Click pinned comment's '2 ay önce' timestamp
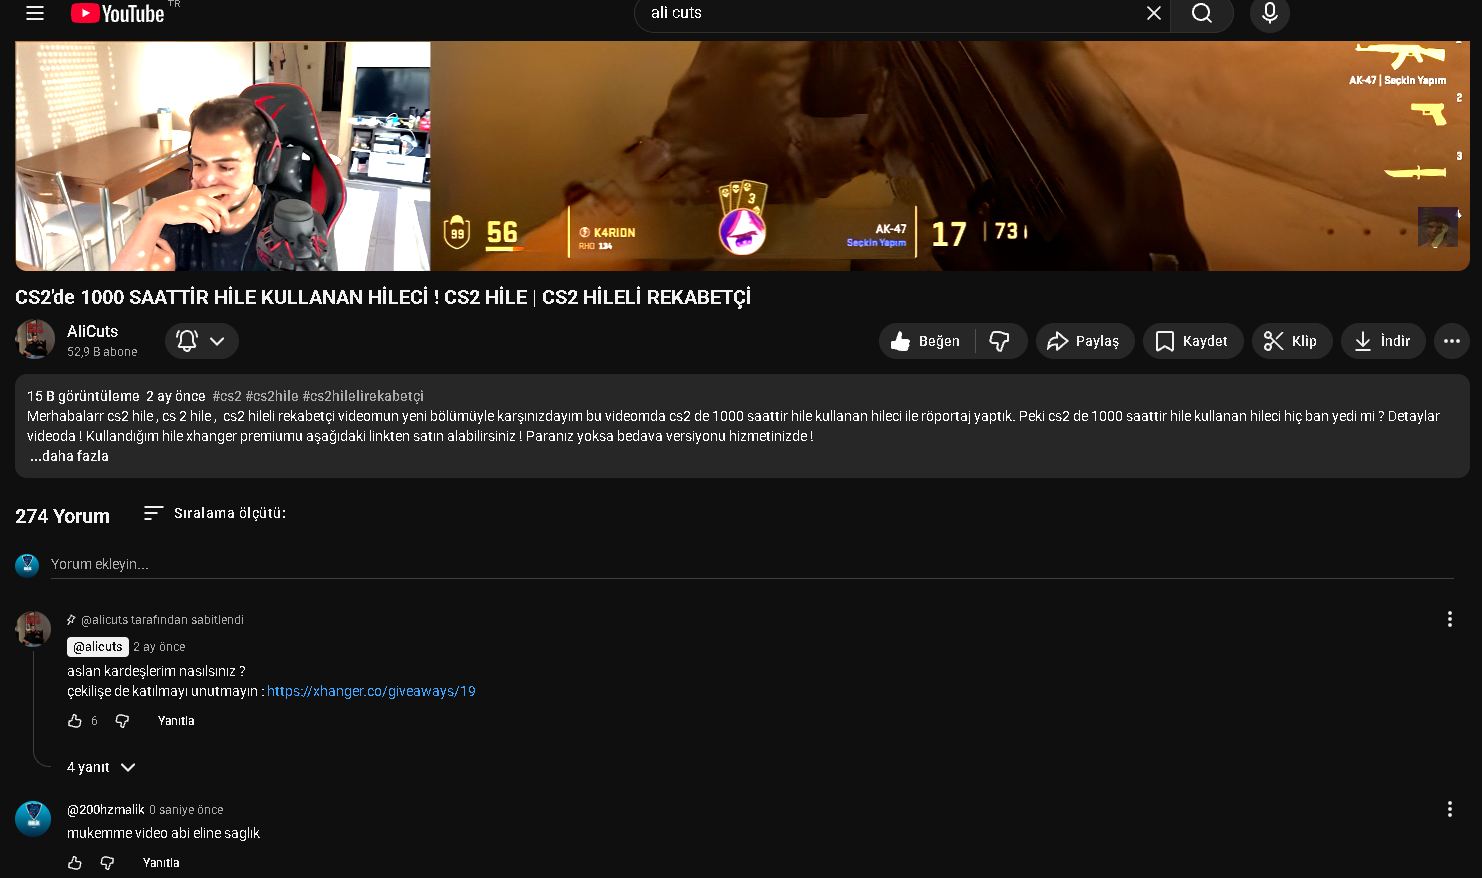This screenshot has width=1482, height=878. click(x=159, y=647)
